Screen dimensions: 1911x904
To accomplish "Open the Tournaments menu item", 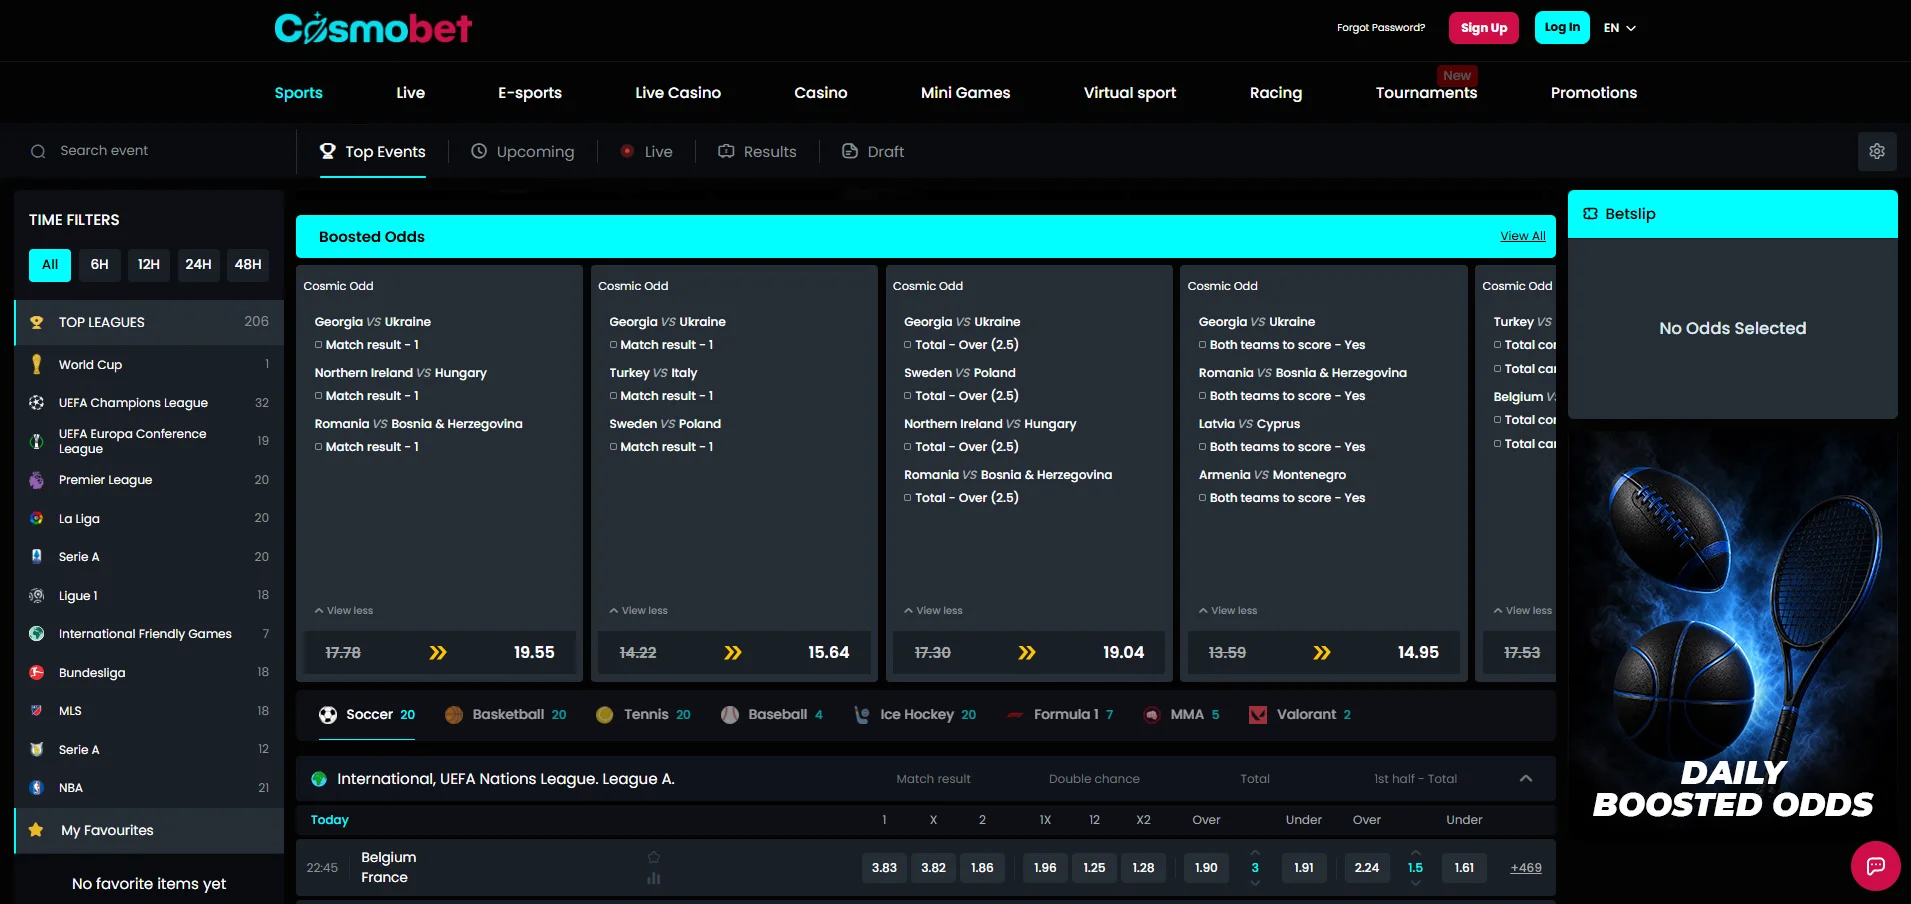I will tap(1426, 93).
